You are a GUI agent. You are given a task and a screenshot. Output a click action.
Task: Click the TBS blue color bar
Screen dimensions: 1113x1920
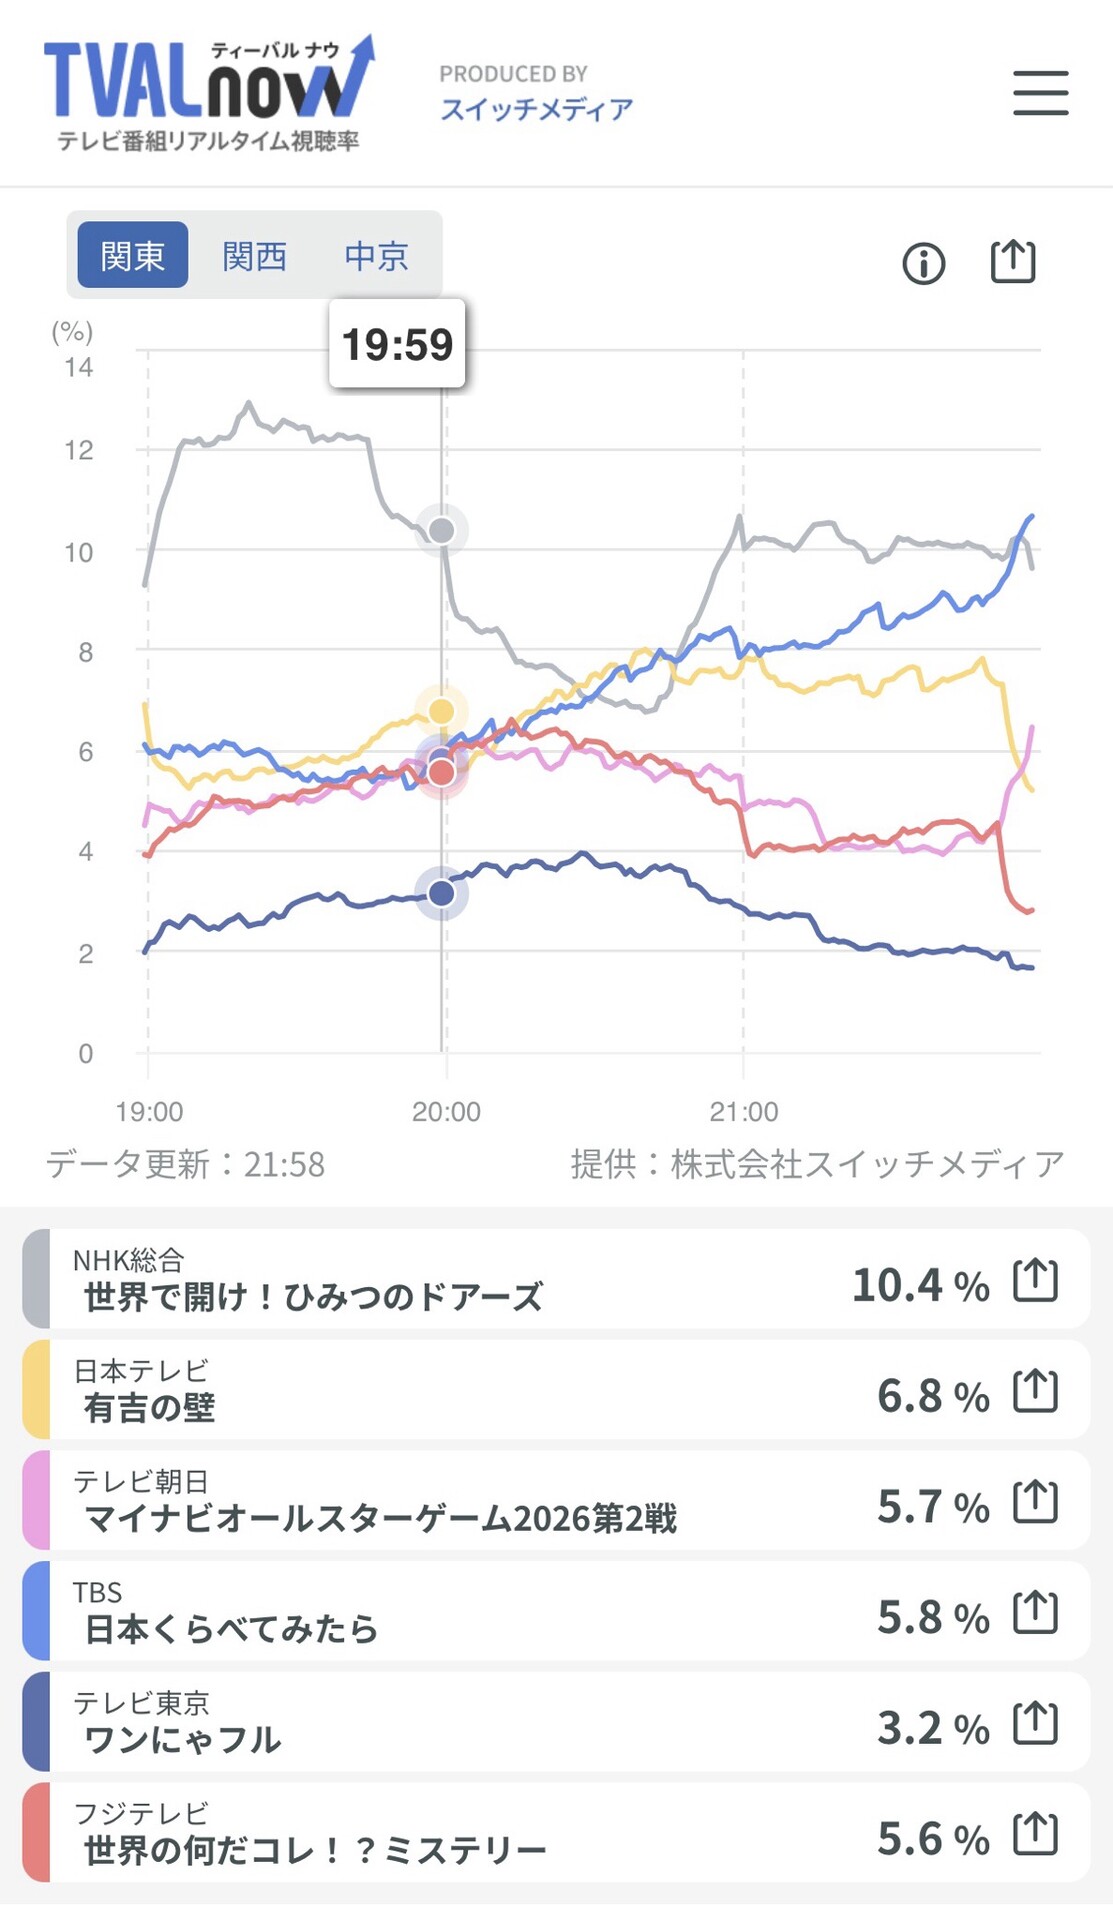coord(36,1611)
